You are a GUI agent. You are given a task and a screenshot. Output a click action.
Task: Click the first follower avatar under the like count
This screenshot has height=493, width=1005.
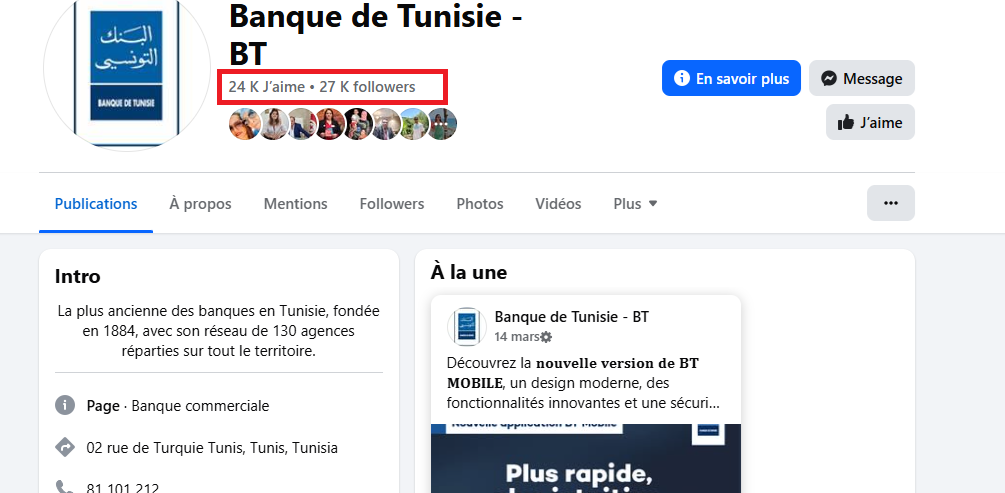pos(244,125)
